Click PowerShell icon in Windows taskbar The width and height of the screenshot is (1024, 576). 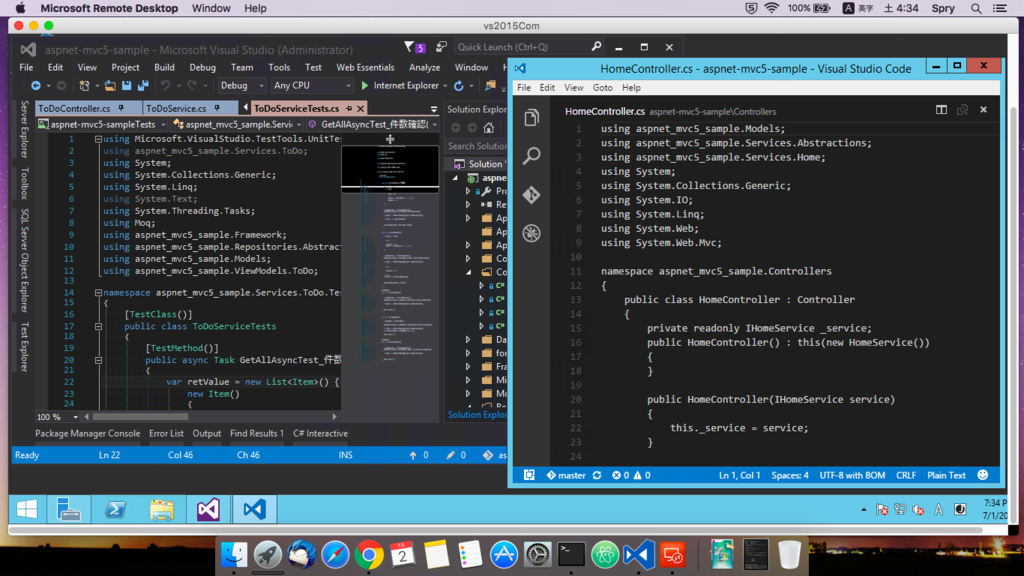click(116, 509)
